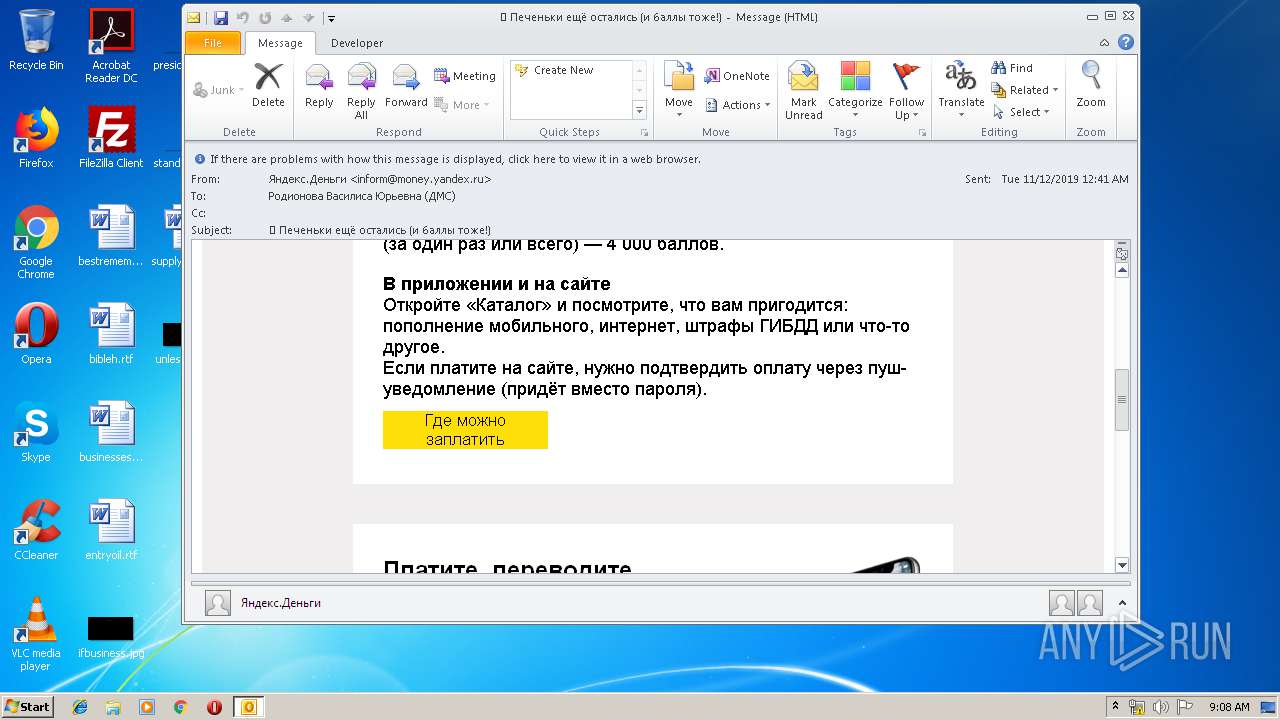Image resolution: width=1280 pixels, height=720 pixels.
Task: Expand the People Pane chevron
Action: tap(1122, 603)
